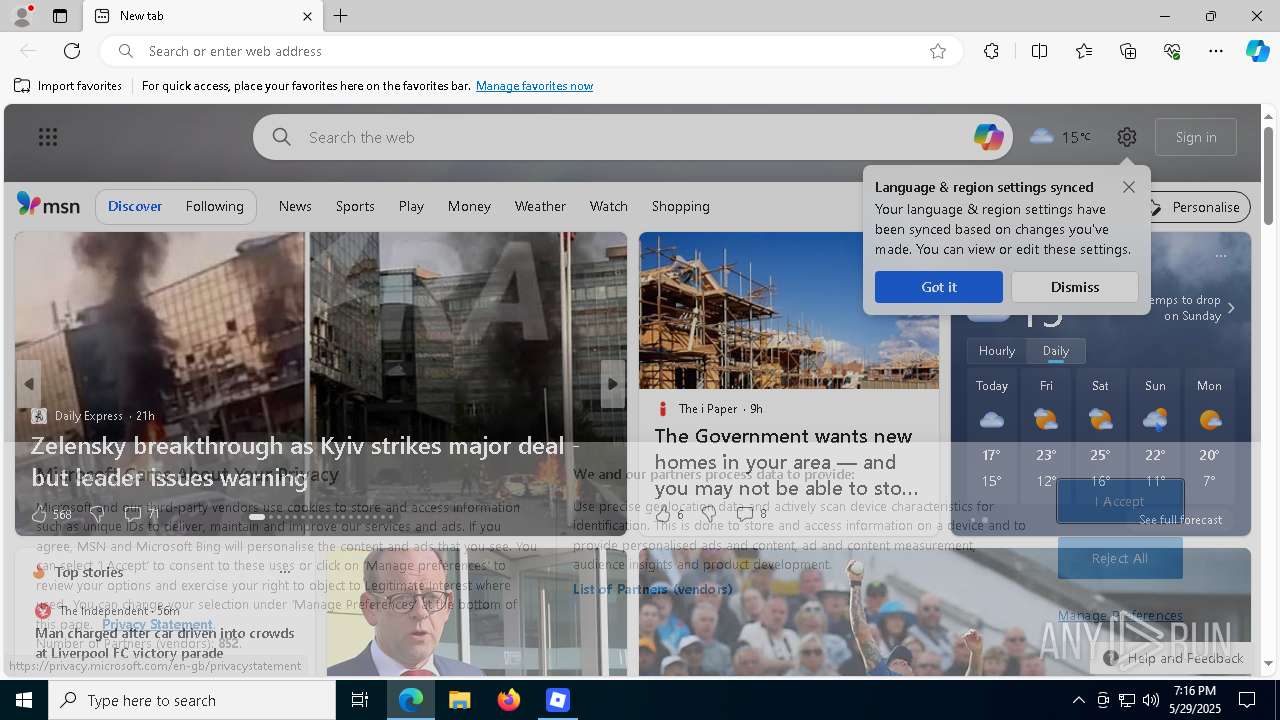Open the weather 15°C indicator
The width and height of the screenshot is (1280, 720).
(1060, 137)
